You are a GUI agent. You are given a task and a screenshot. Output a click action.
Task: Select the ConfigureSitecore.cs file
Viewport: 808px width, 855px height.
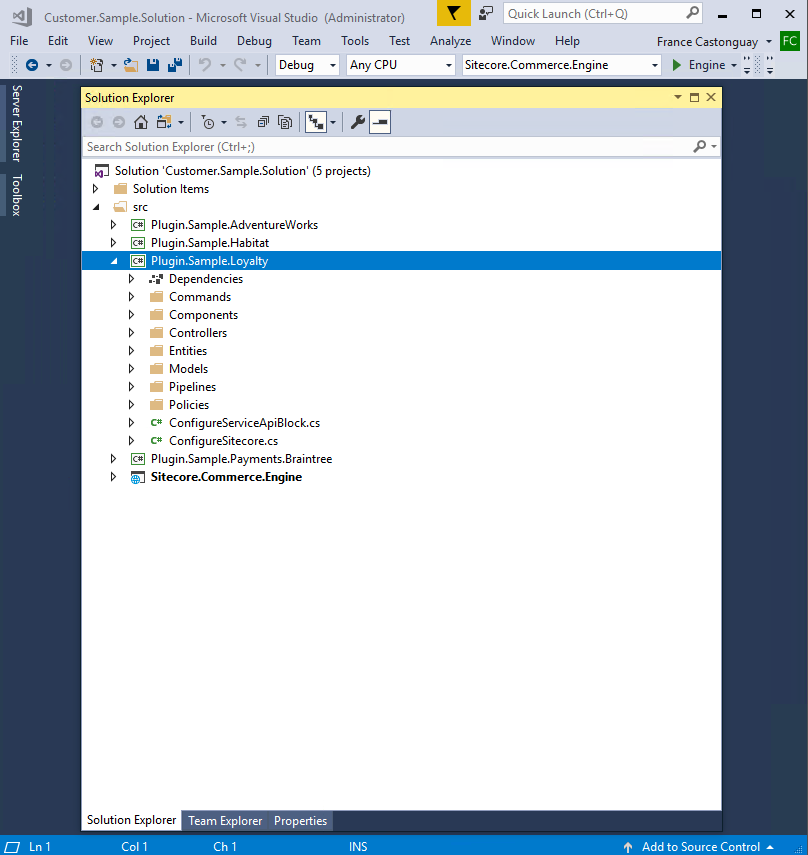[224, 441]
